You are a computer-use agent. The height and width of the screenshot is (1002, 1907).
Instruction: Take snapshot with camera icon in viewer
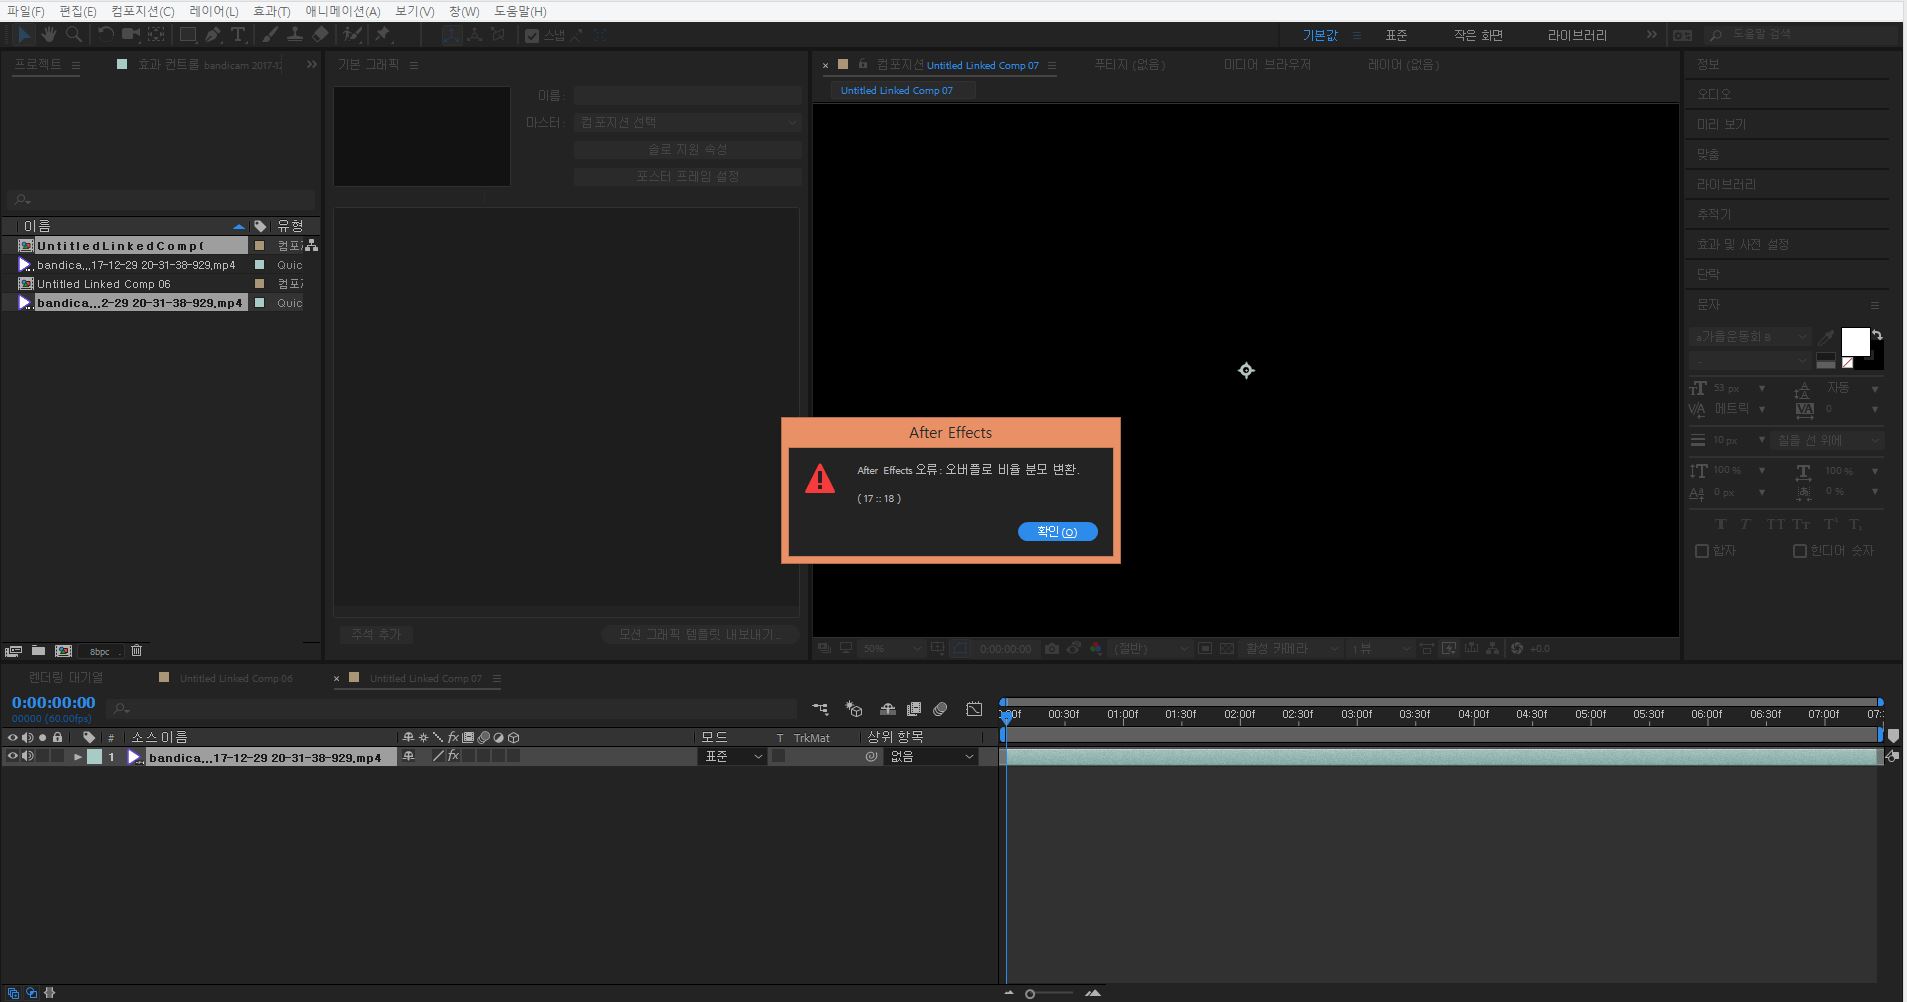click(1052, 649)
